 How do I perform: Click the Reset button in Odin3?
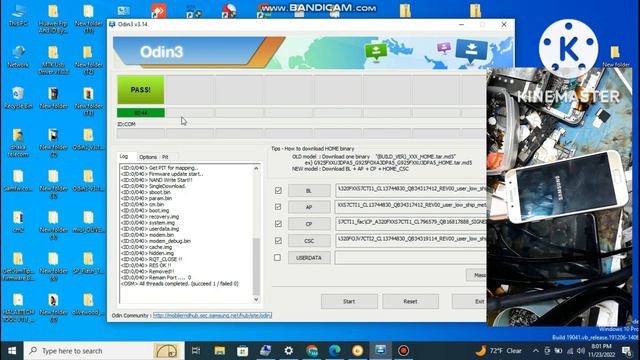[x=410, y=302]
